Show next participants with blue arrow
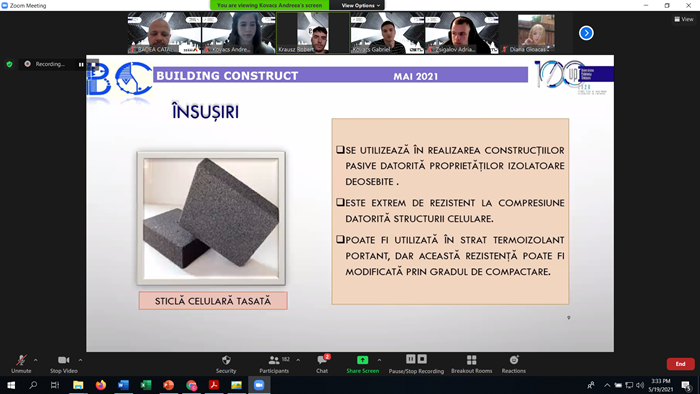700x394 pixels. click(586, 33)
